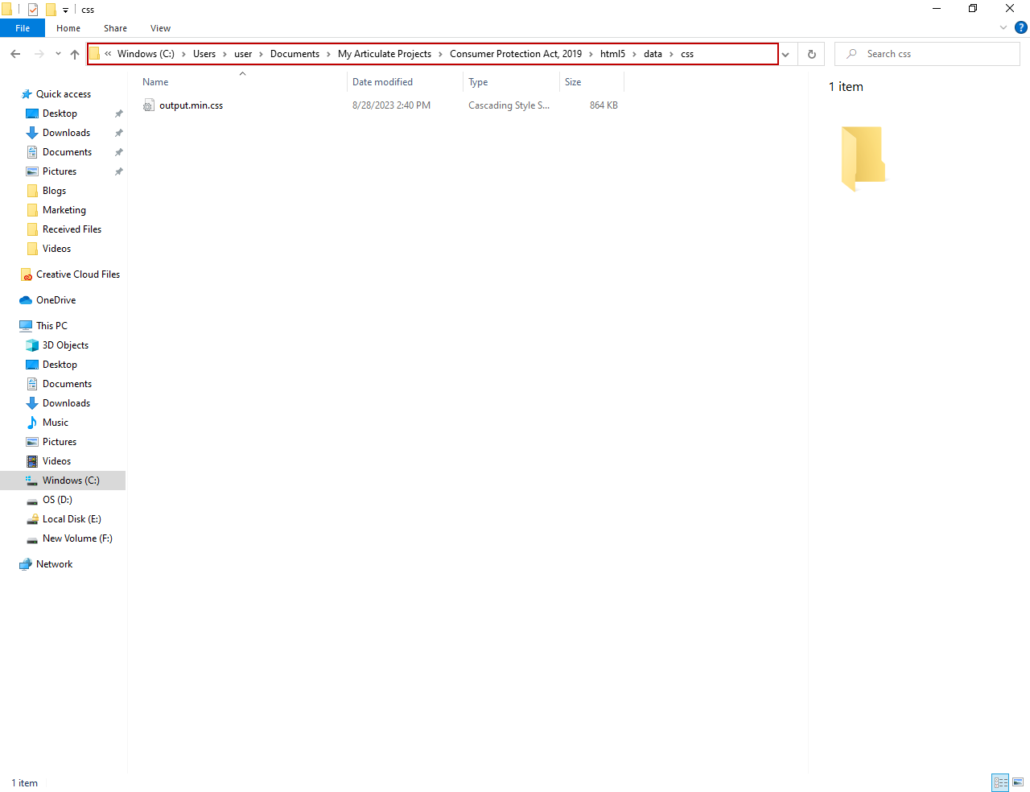1030x792 pixels.
Task: Switch to Details view icon in status bar
Action: 1000,782
